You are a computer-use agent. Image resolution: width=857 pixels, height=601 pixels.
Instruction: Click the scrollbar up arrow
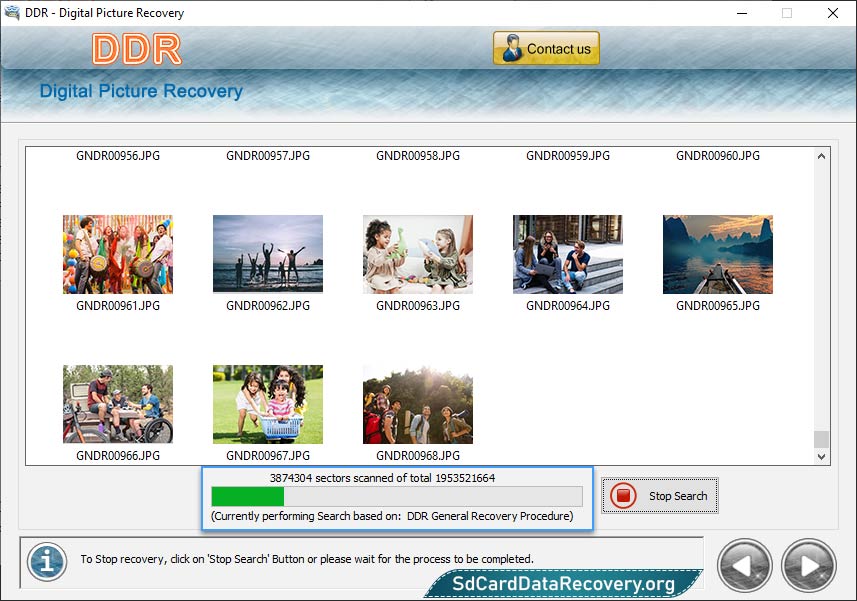[x=821, y=156]
